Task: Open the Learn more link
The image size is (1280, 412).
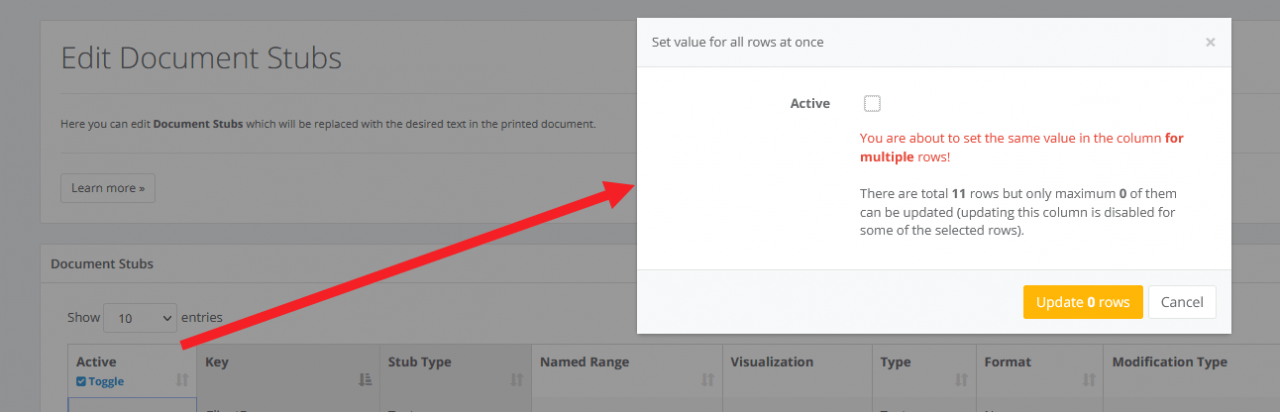Action: [x=107, y=188]
